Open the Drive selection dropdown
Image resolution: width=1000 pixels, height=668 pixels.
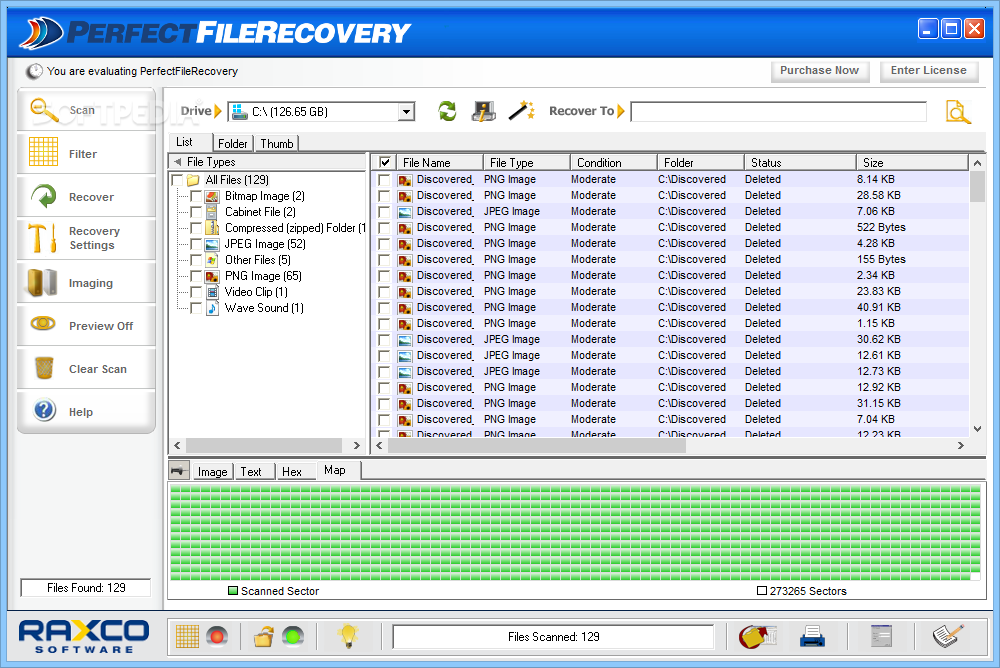pos(406,112)
